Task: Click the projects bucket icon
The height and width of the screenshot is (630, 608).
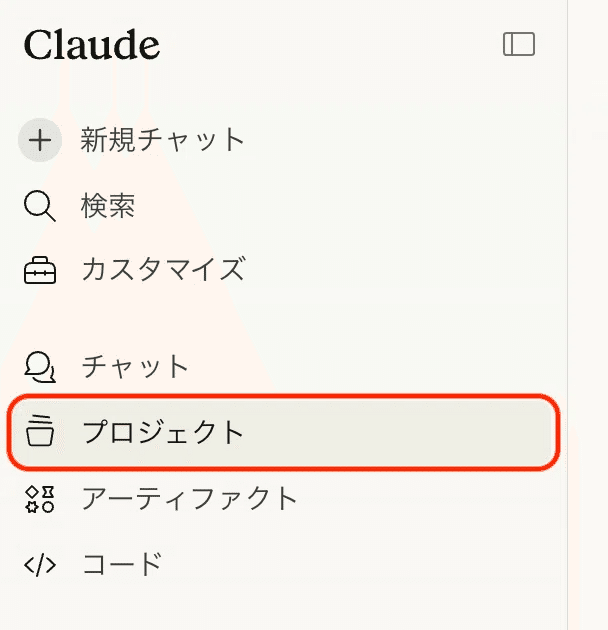Action: pos(40,432)
